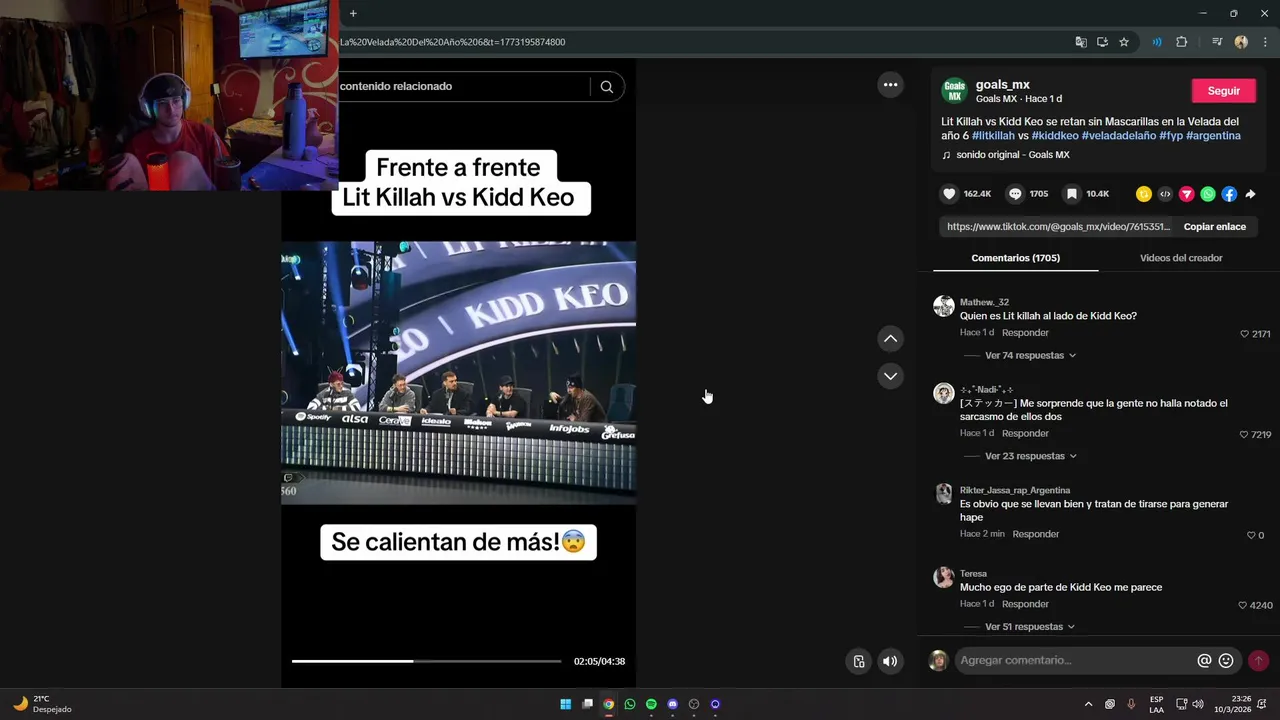Click the search magnifier icon

[x=606, y=87]
